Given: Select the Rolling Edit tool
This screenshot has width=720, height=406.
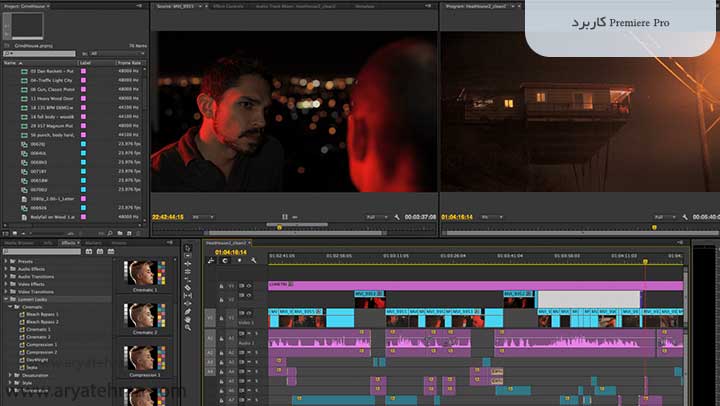Looking at the screenshot, I should point(188,271).
